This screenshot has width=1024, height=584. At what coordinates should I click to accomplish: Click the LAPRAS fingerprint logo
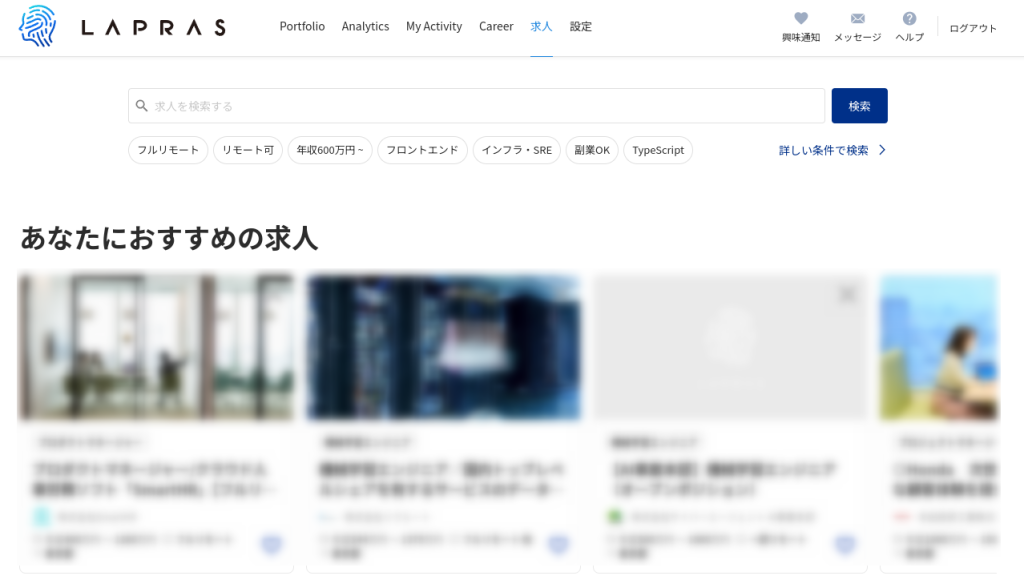38,27
